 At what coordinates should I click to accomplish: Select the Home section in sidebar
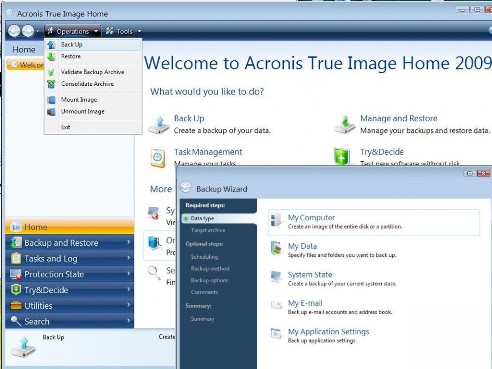70,227
